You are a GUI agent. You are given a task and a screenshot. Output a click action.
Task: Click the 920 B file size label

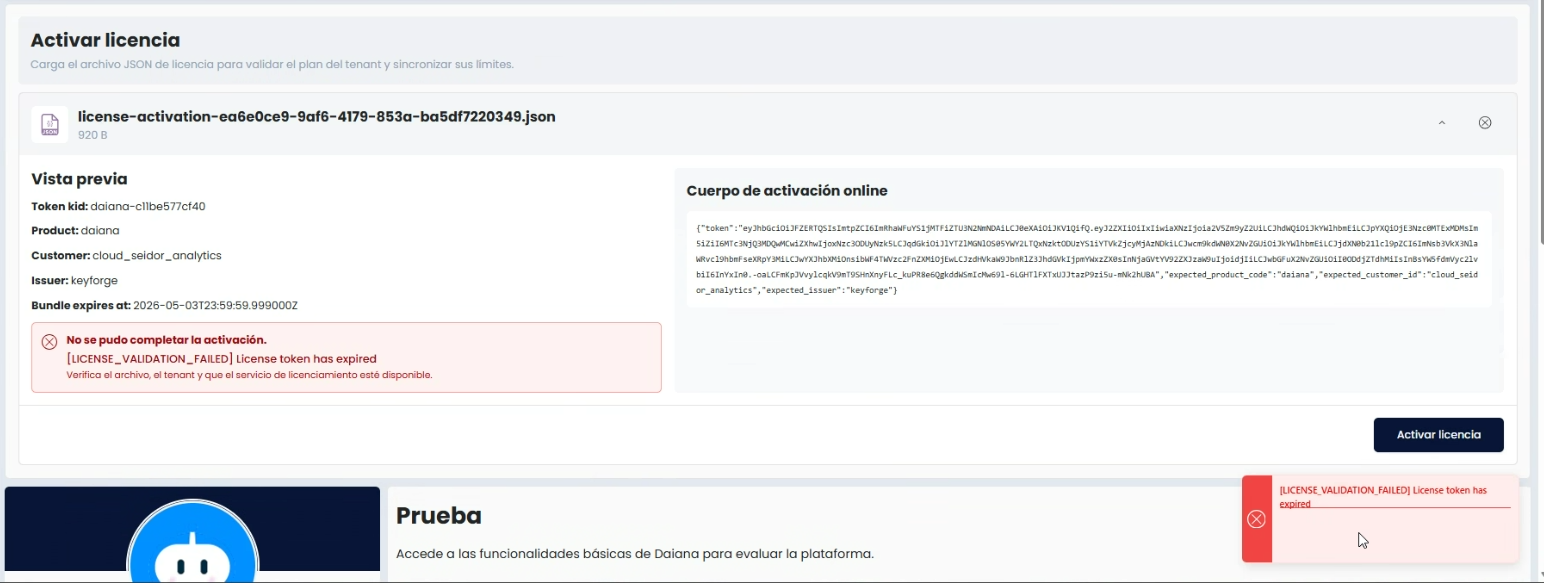[x=93, y=135]
